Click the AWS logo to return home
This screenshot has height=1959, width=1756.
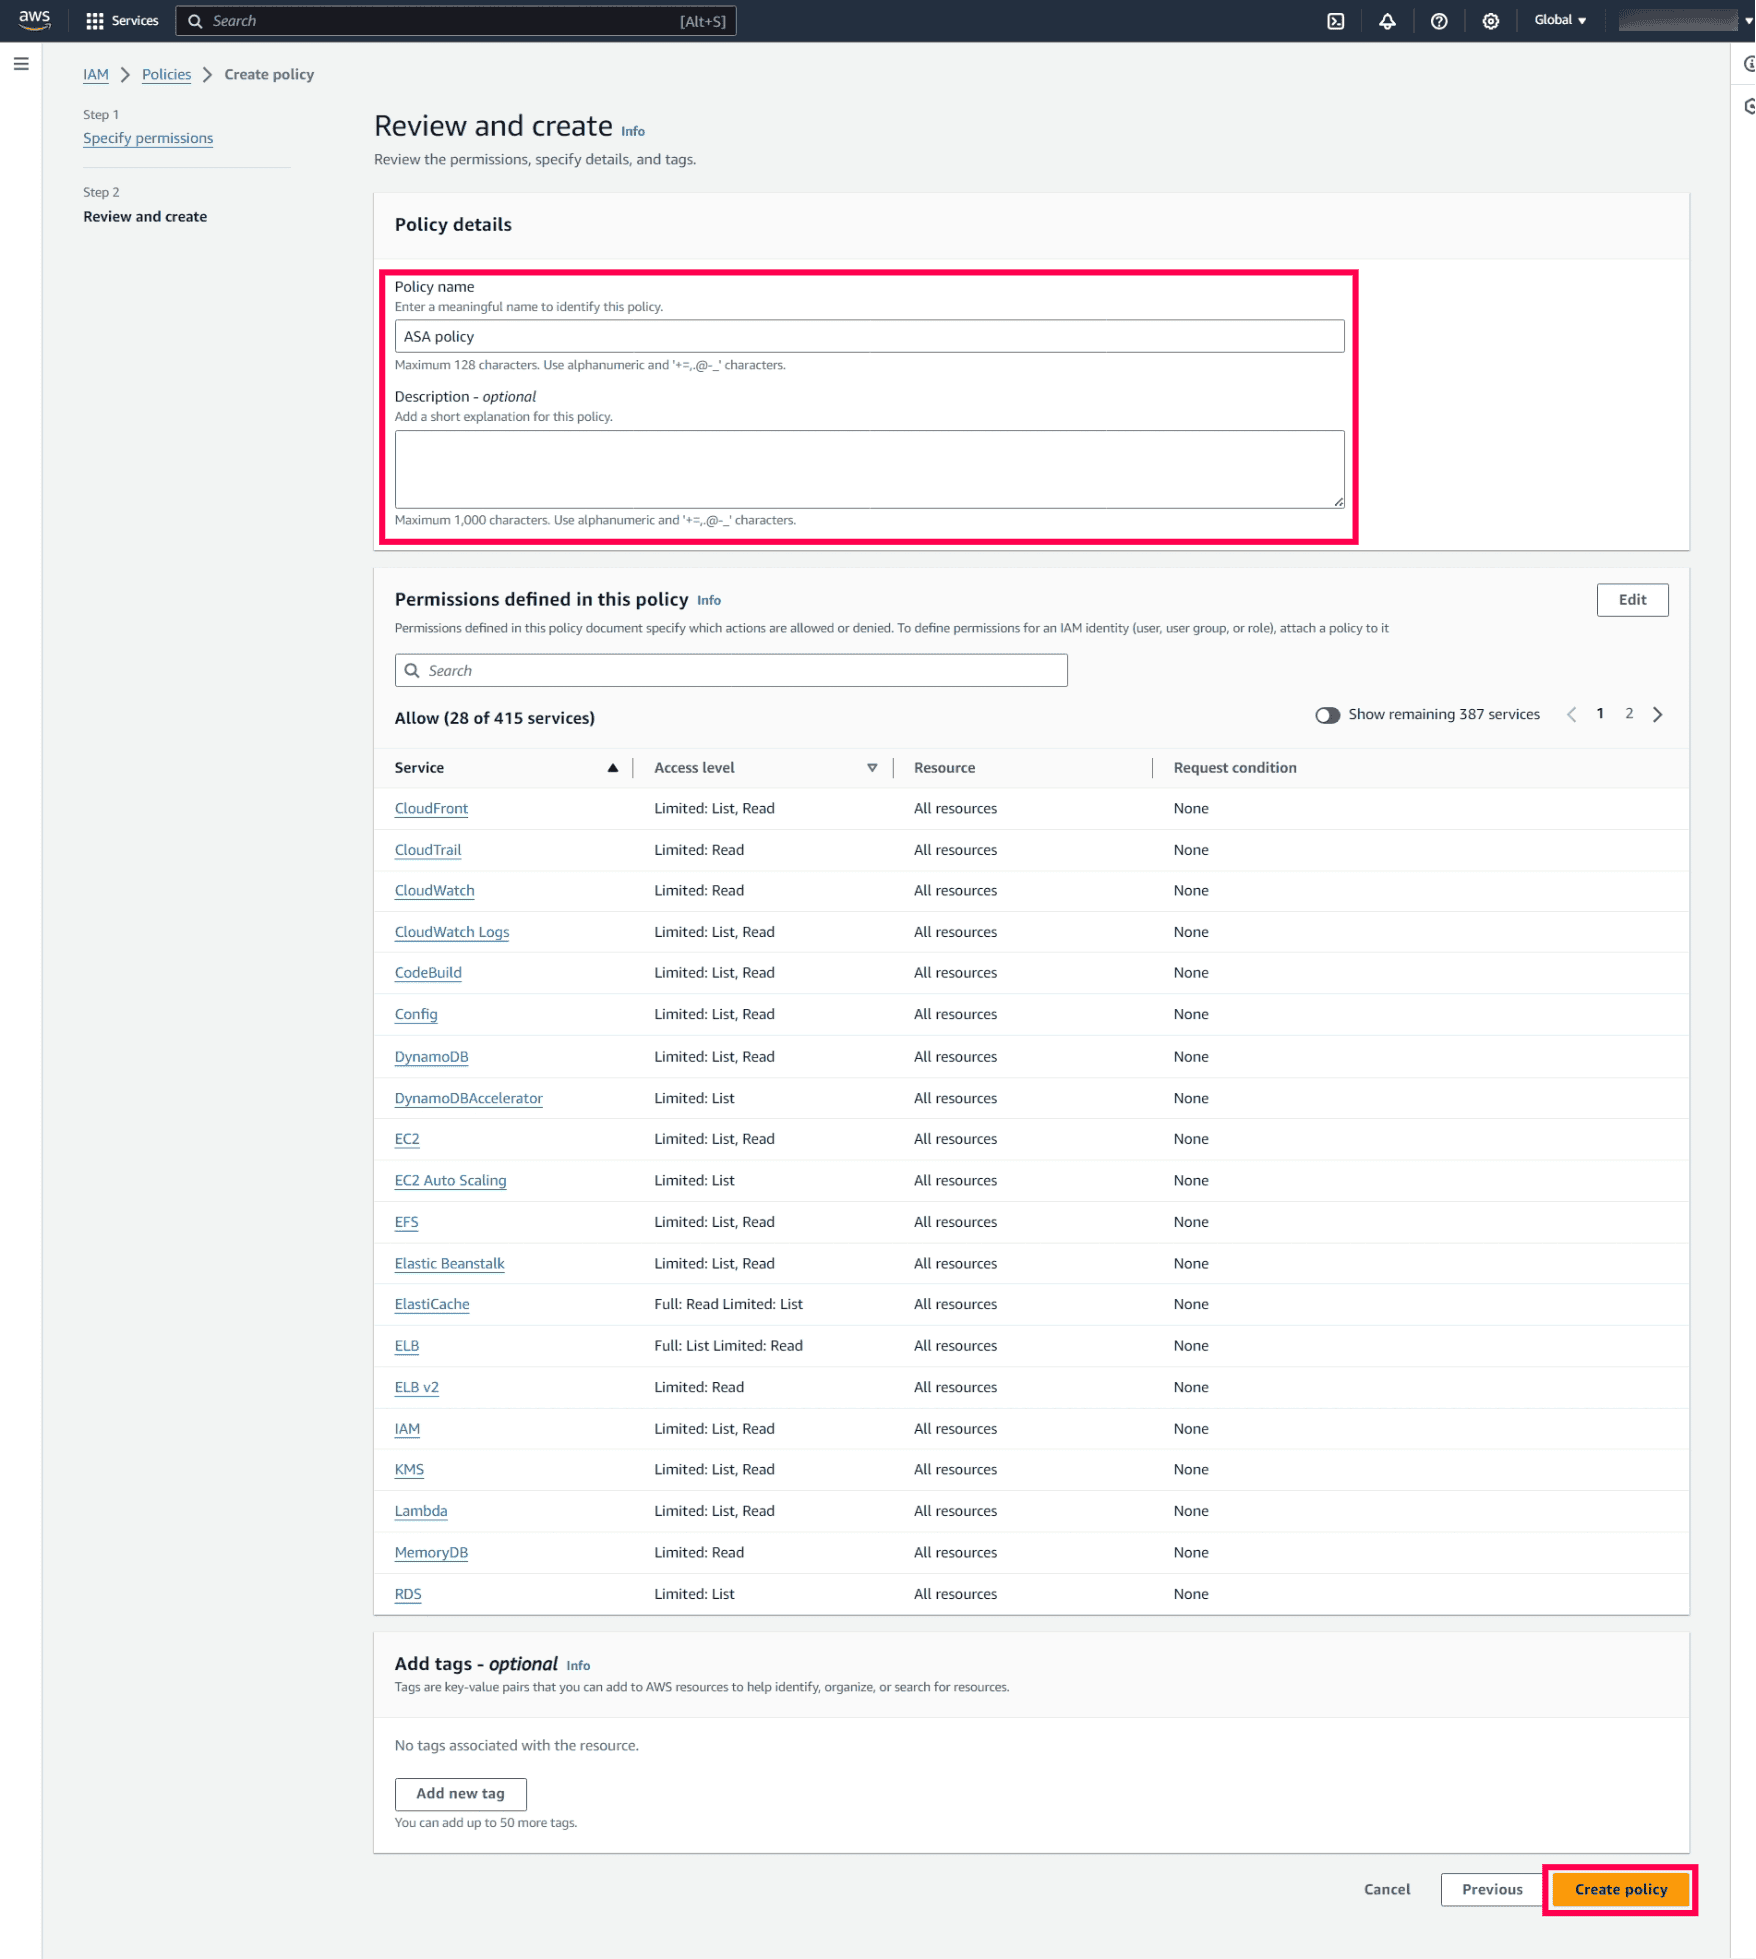tap(34, 20)
